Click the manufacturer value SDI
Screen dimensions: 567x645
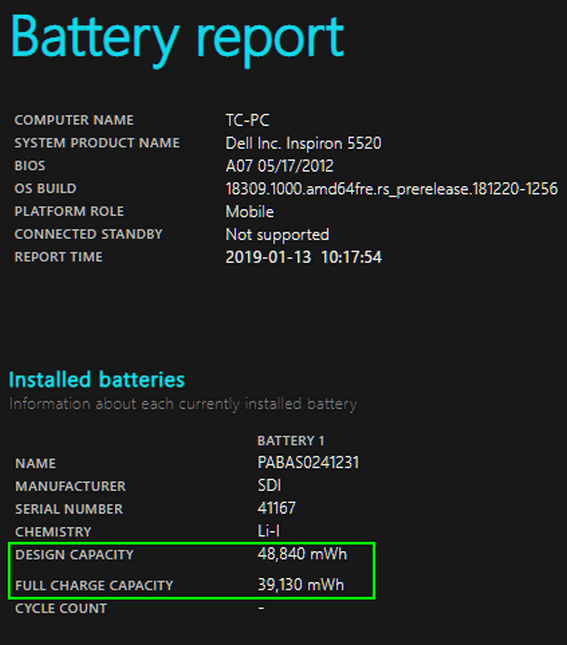[x=269, y=485]
